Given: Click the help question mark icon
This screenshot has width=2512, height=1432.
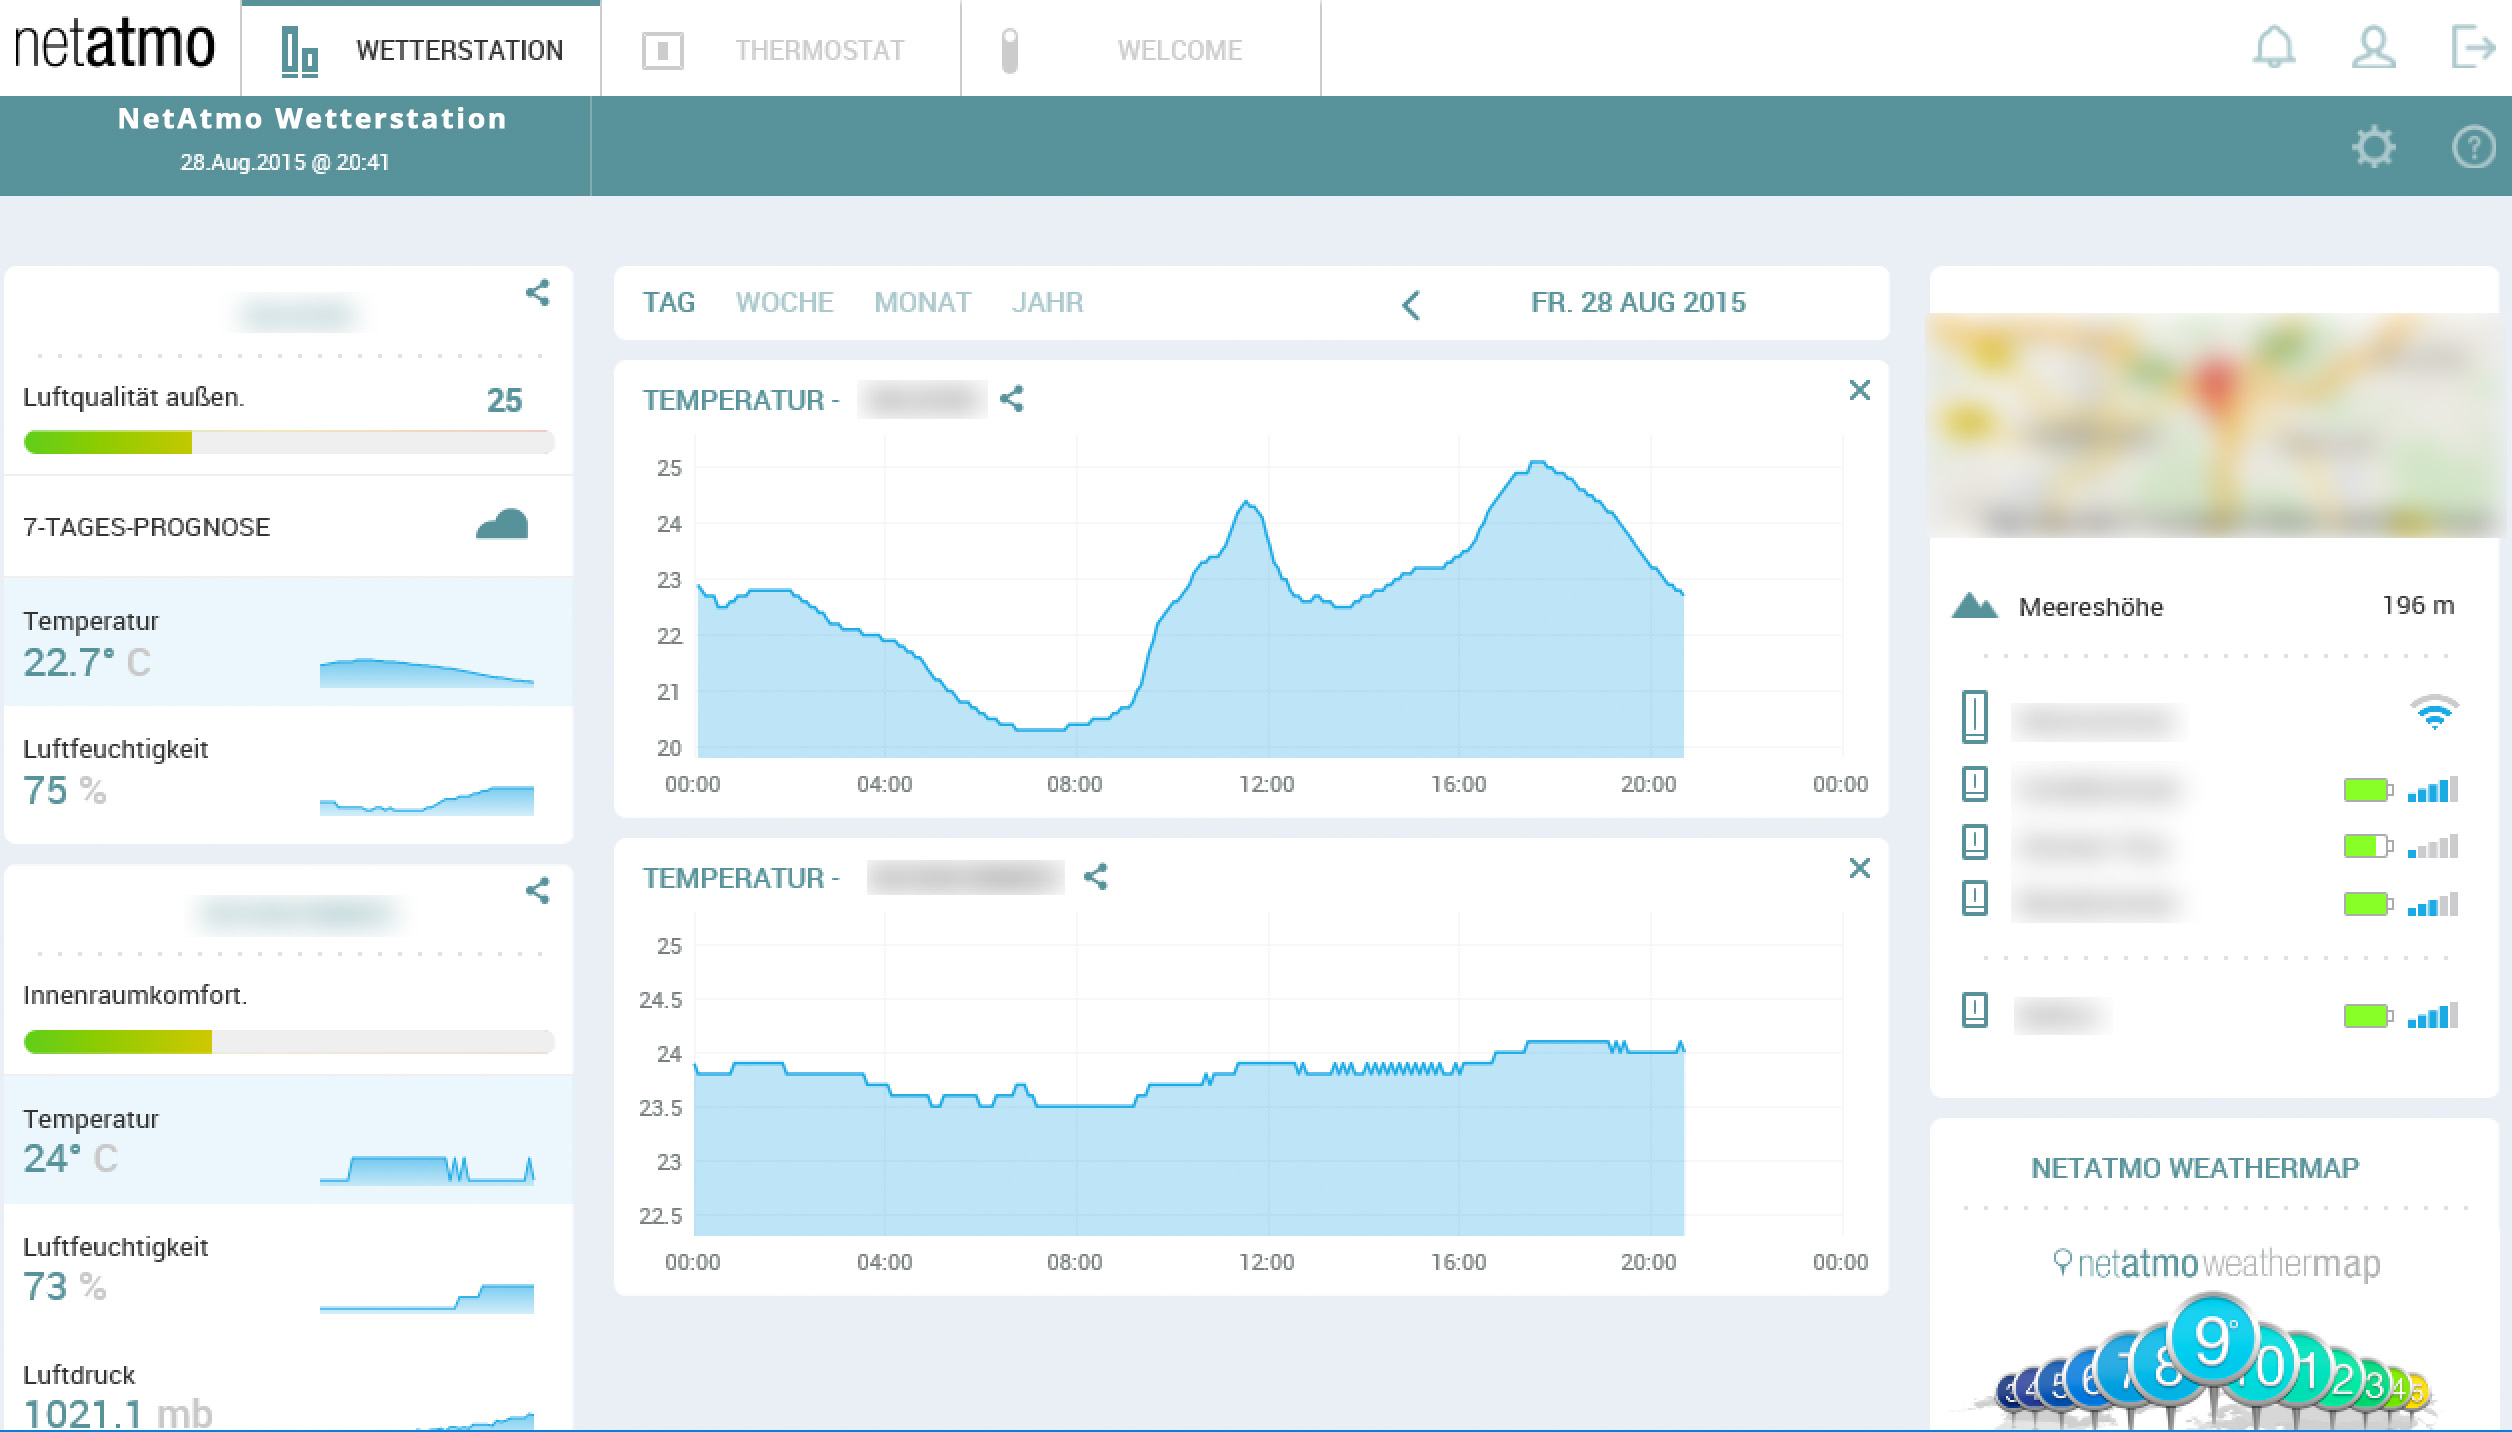Looking at the screenshot, I should tap(2472, 148).
